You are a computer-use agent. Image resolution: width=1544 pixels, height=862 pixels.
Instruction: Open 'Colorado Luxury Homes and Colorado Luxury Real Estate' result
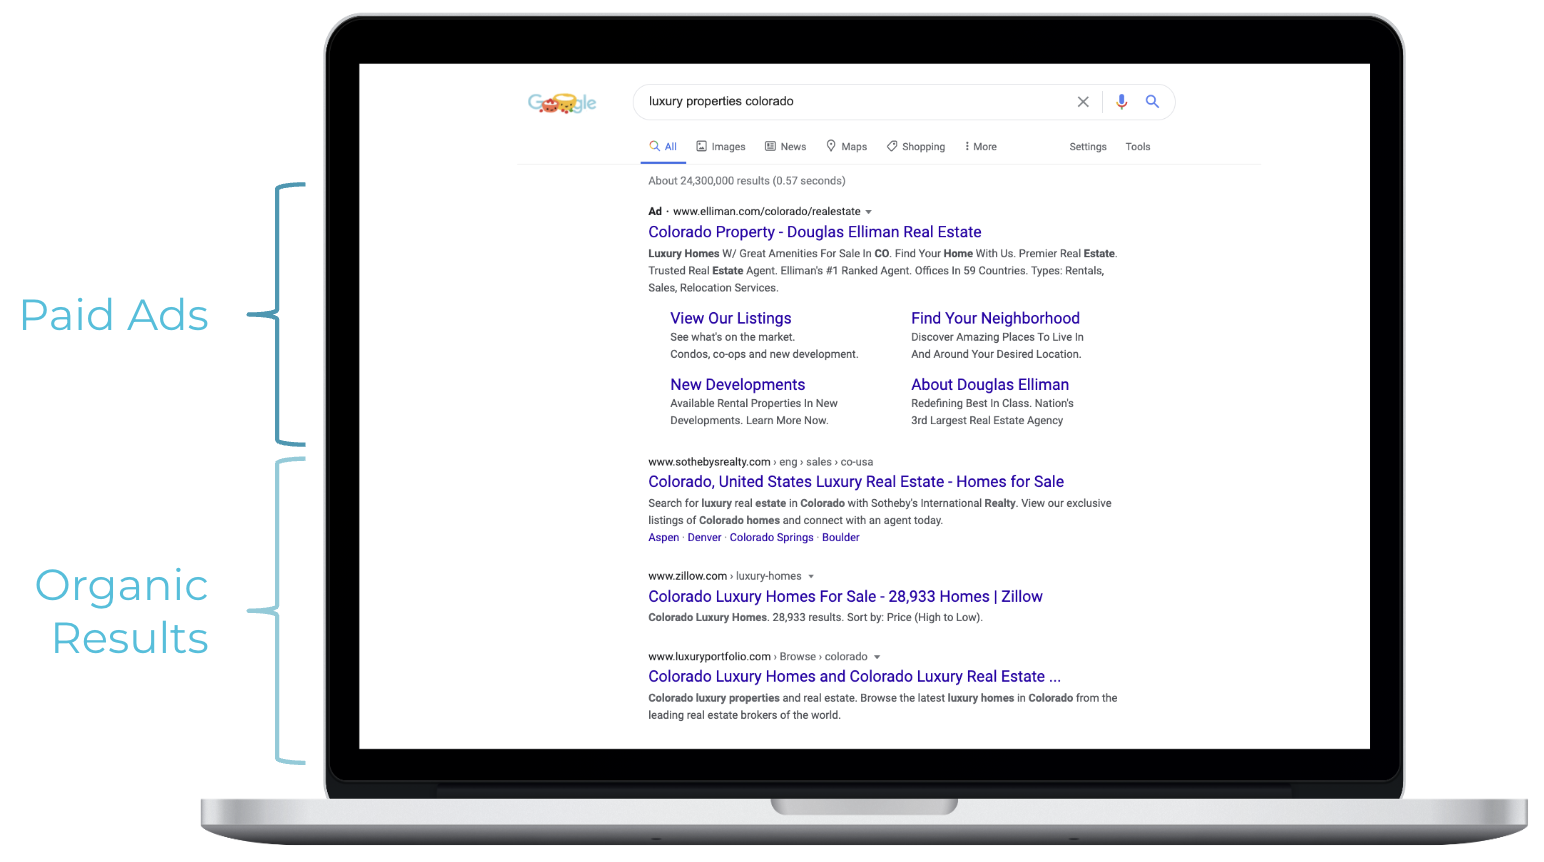(x=855, y=677)
